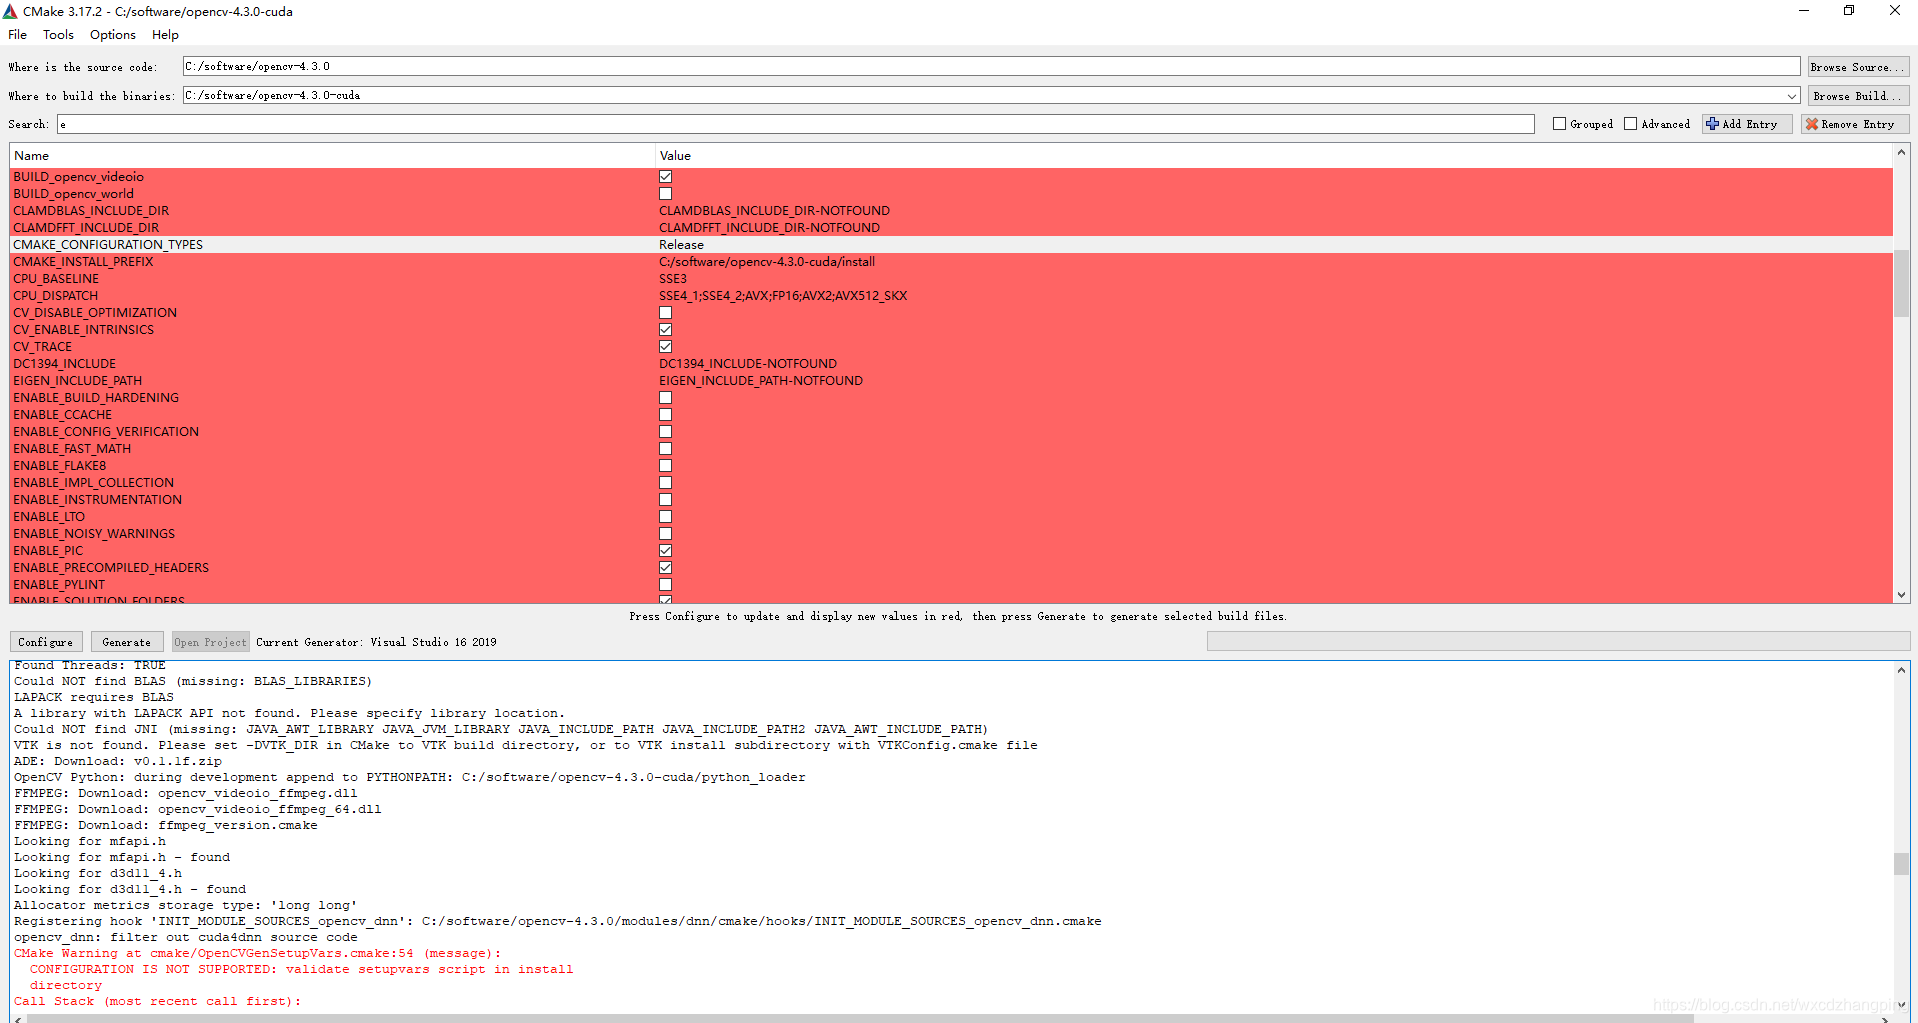1918x1023 pixels.
Task: Enable ENABLE_FAST_MATH checkbox
Action: tap(665, 449)
